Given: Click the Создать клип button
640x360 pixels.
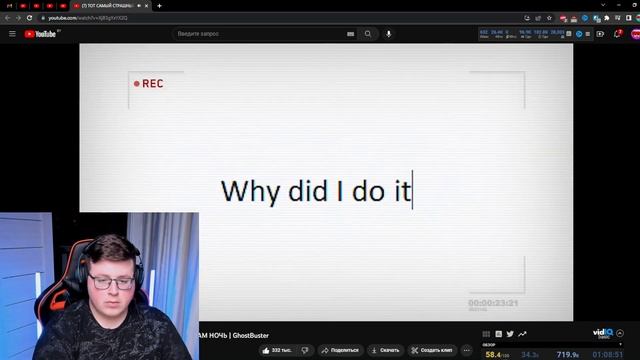Looking at the screenshot, I should 432,350.
